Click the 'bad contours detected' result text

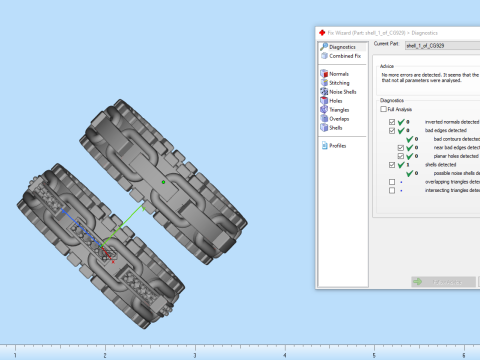click(x=457, y=139)
